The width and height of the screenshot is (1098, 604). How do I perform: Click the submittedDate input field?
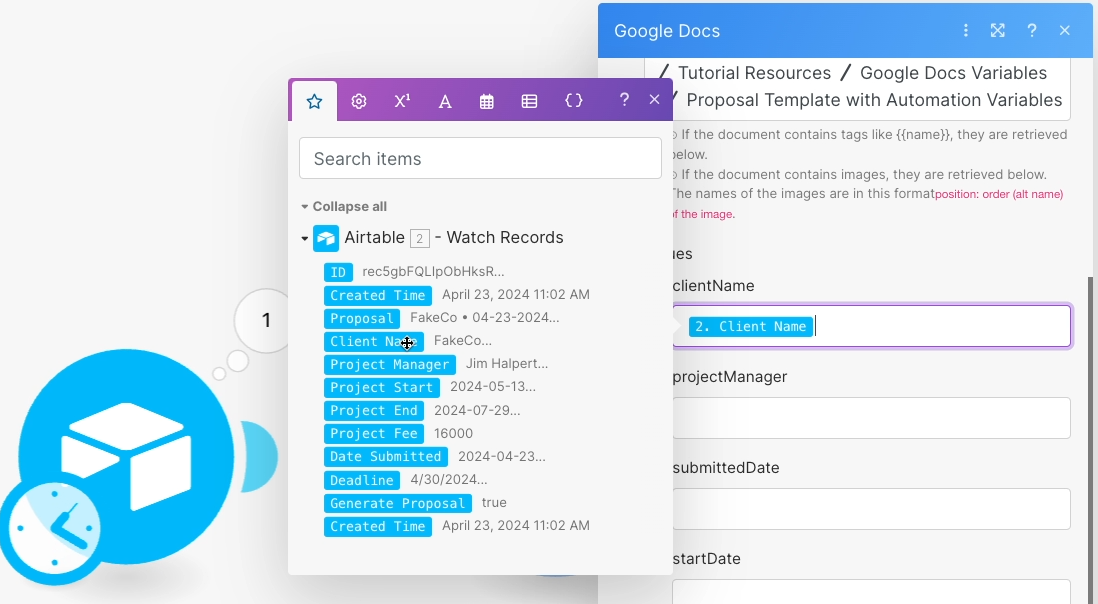pyautogui.click(x=872, y=509)
